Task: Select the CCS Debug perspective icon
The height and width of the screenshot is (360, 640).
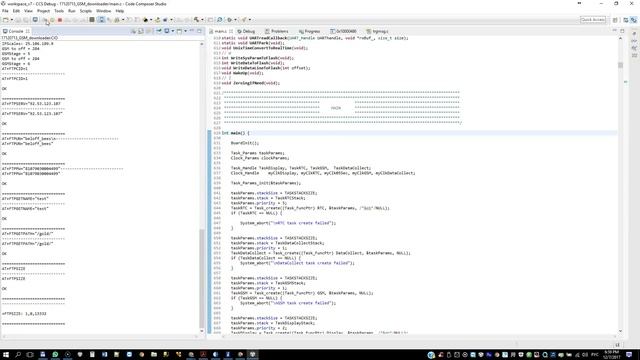Action: (633, 20)
